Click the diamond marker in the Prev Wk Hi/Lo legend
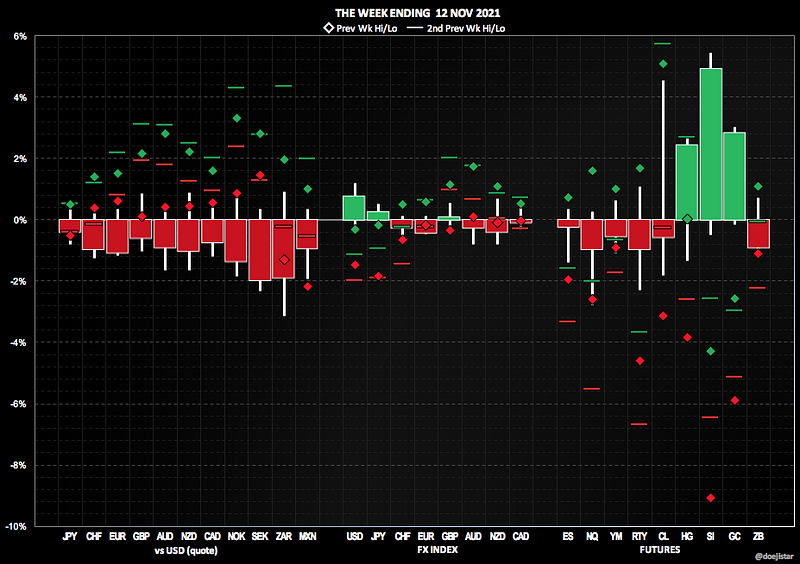This screenshot has height=564, width=800. pos(329,28)
